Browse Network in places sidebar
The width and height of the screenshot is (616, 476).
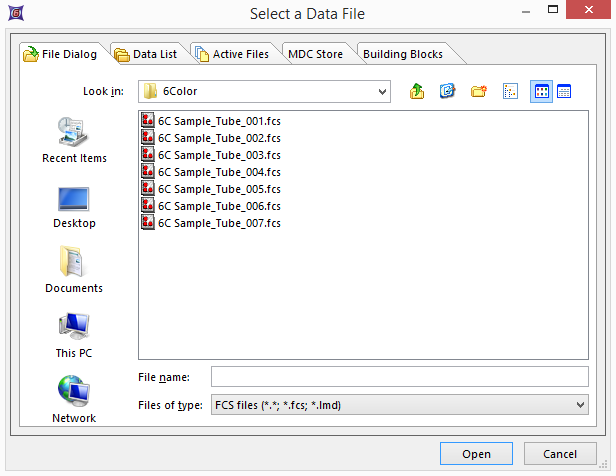(x=74, y=400)
